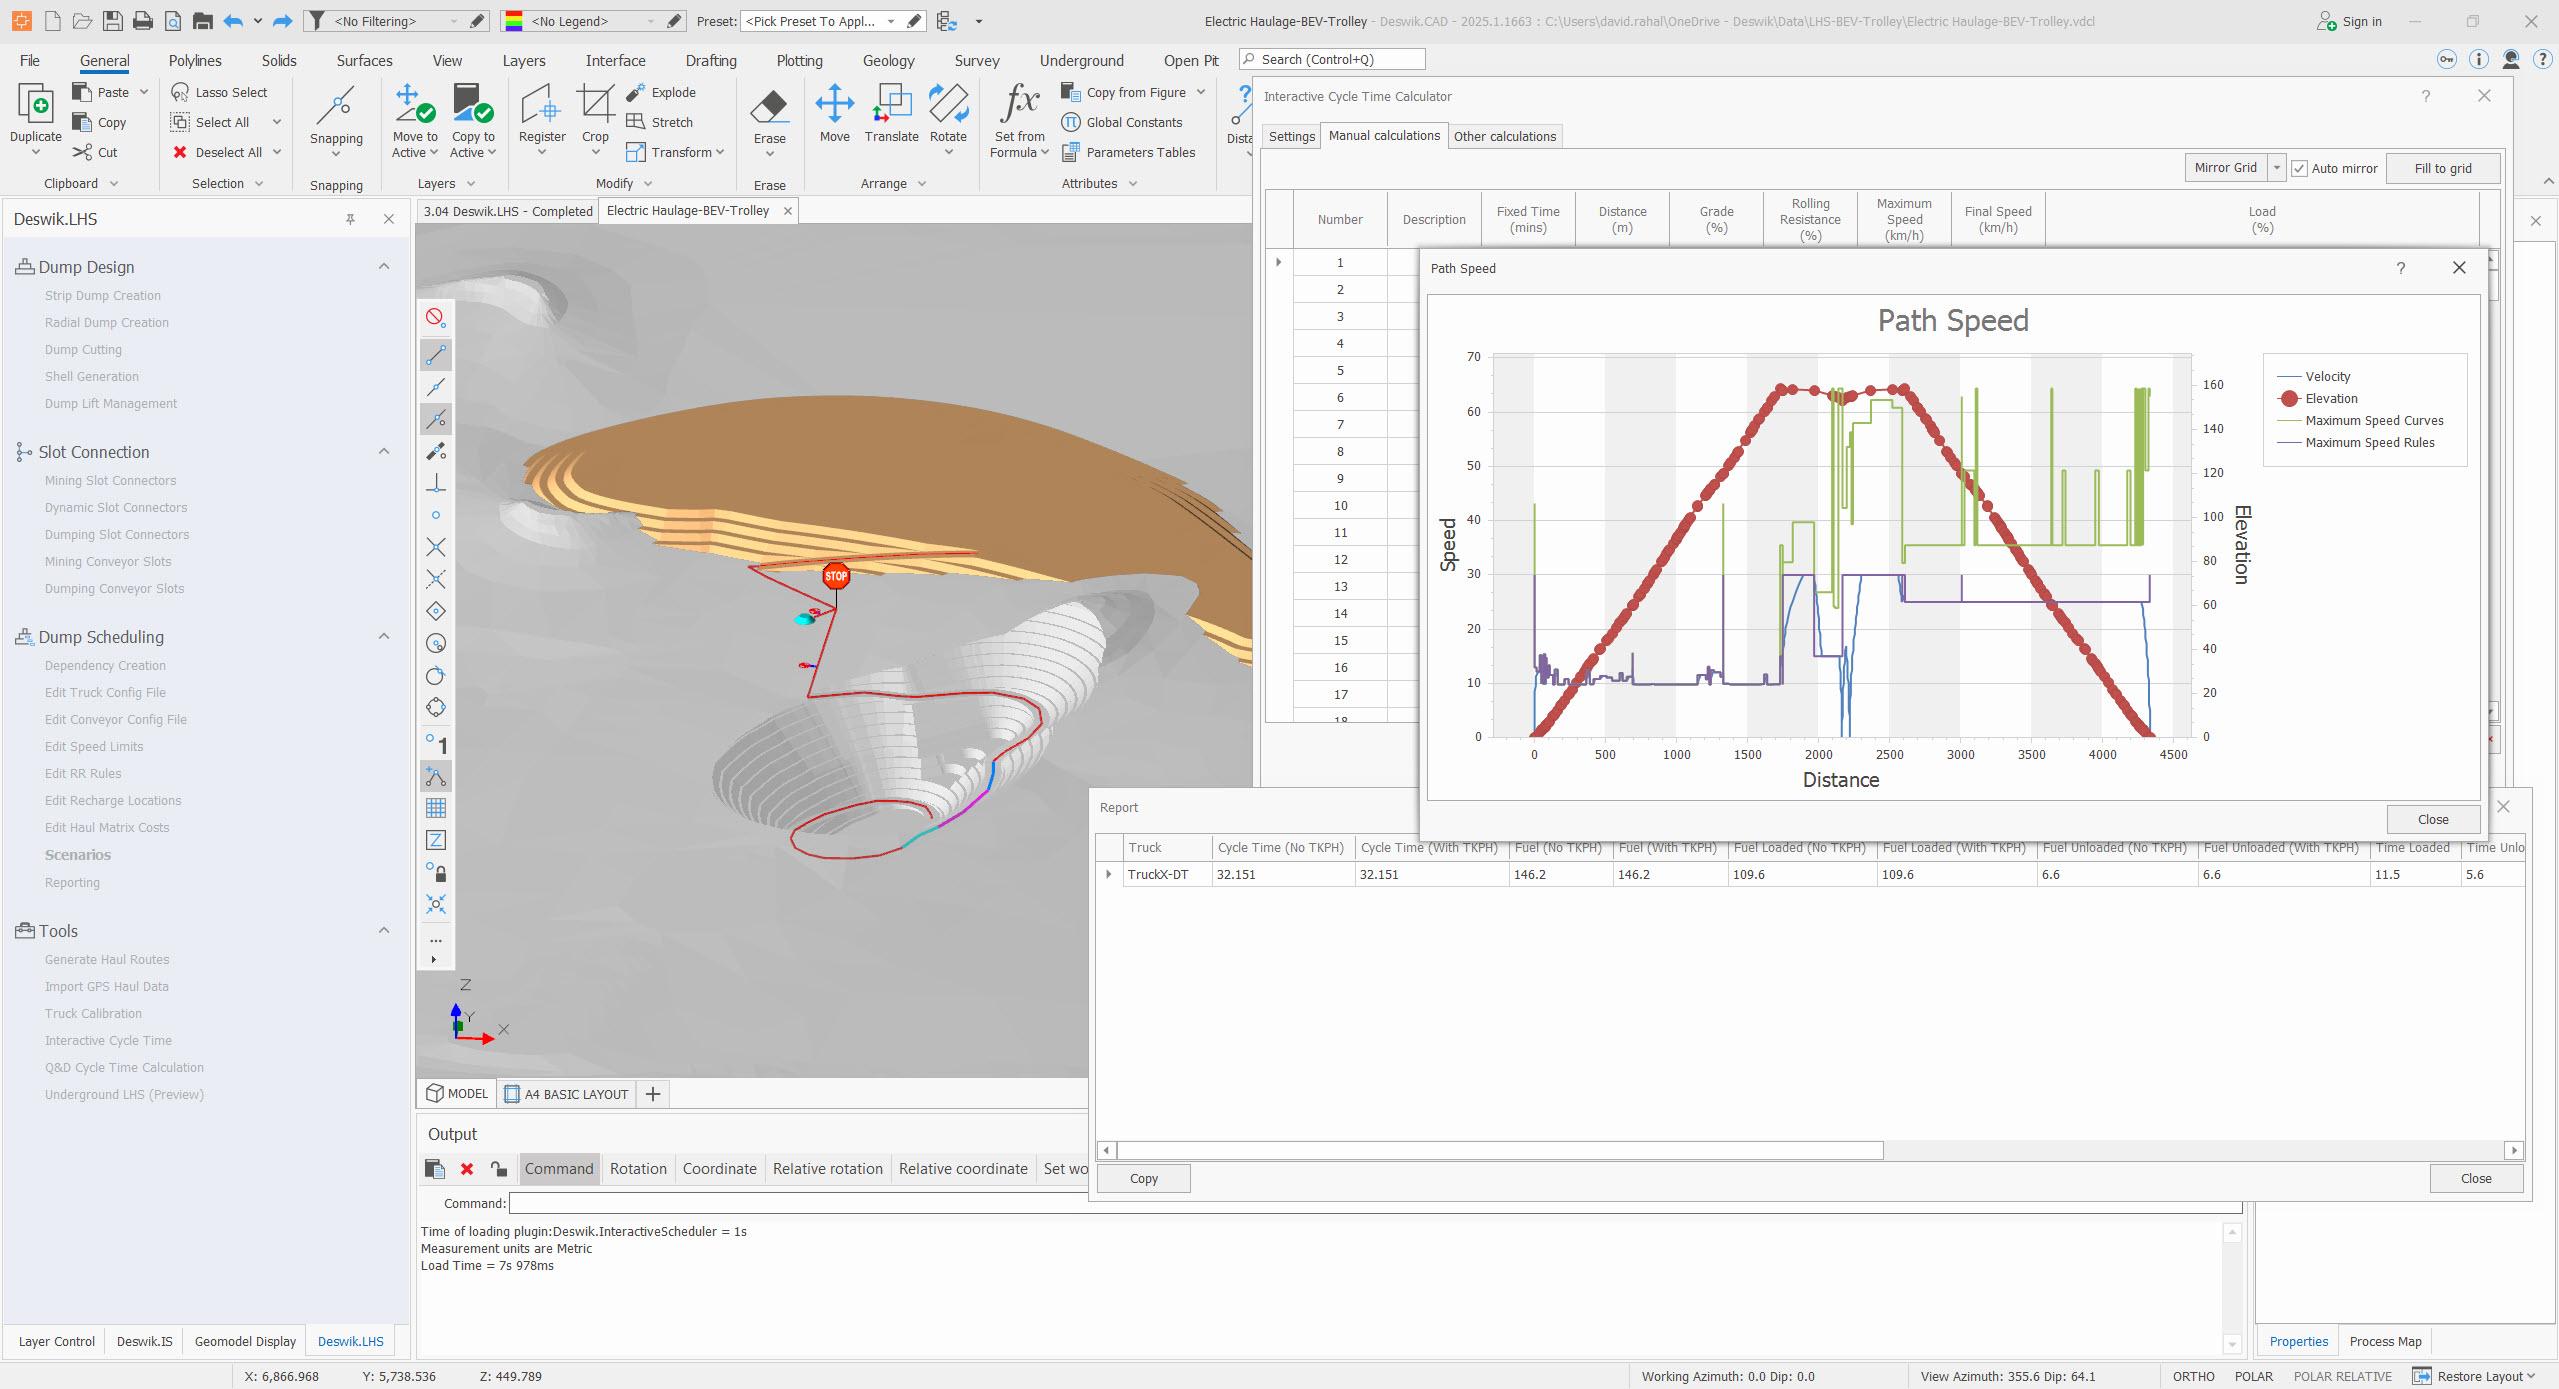
Task: Click the Open folder icon in top toolbar
Action: coord(82,21)
